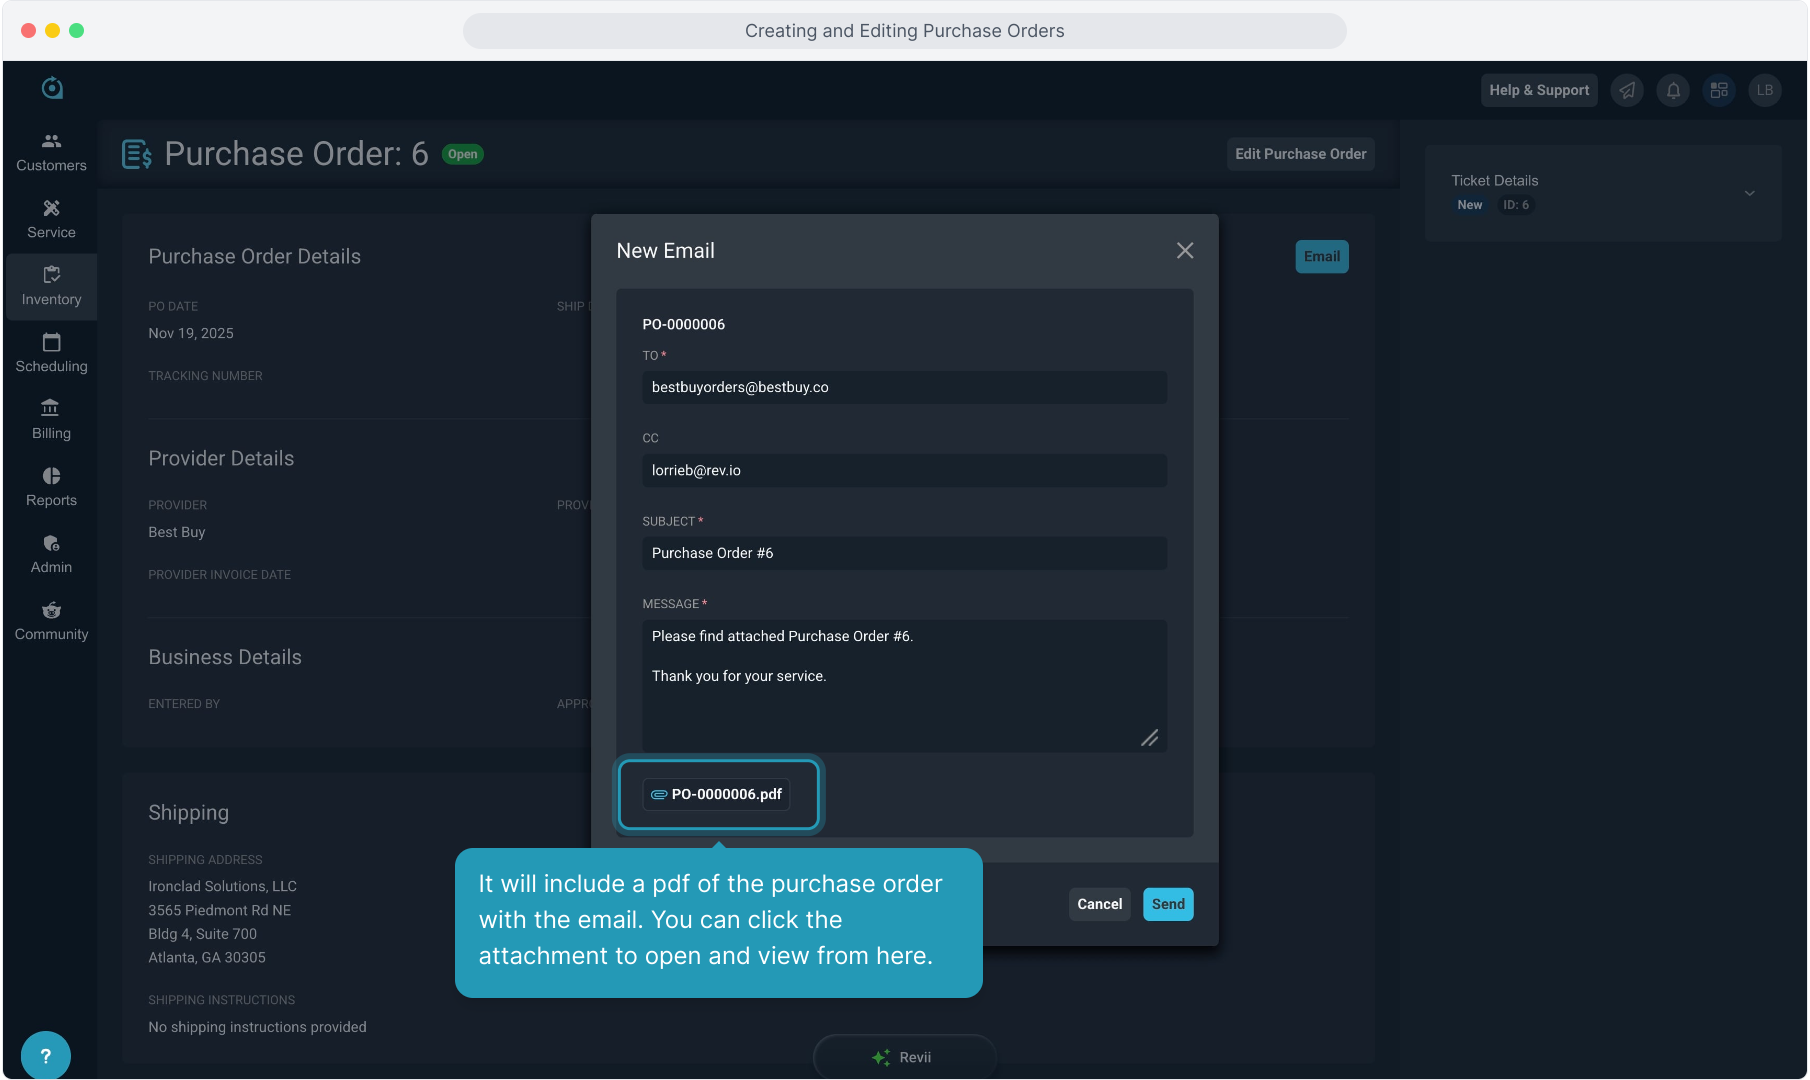Open the Scheduling sidebar section
The height and width of the screenshot is (1080, 1810).
pos(51,353)
